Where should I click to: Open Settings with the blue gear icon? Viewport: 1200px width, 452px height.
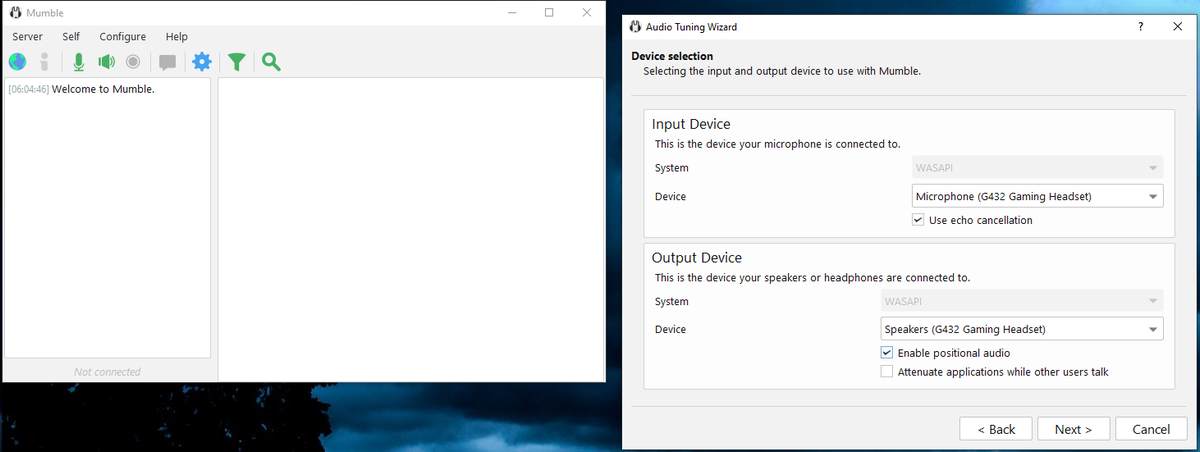202,62
